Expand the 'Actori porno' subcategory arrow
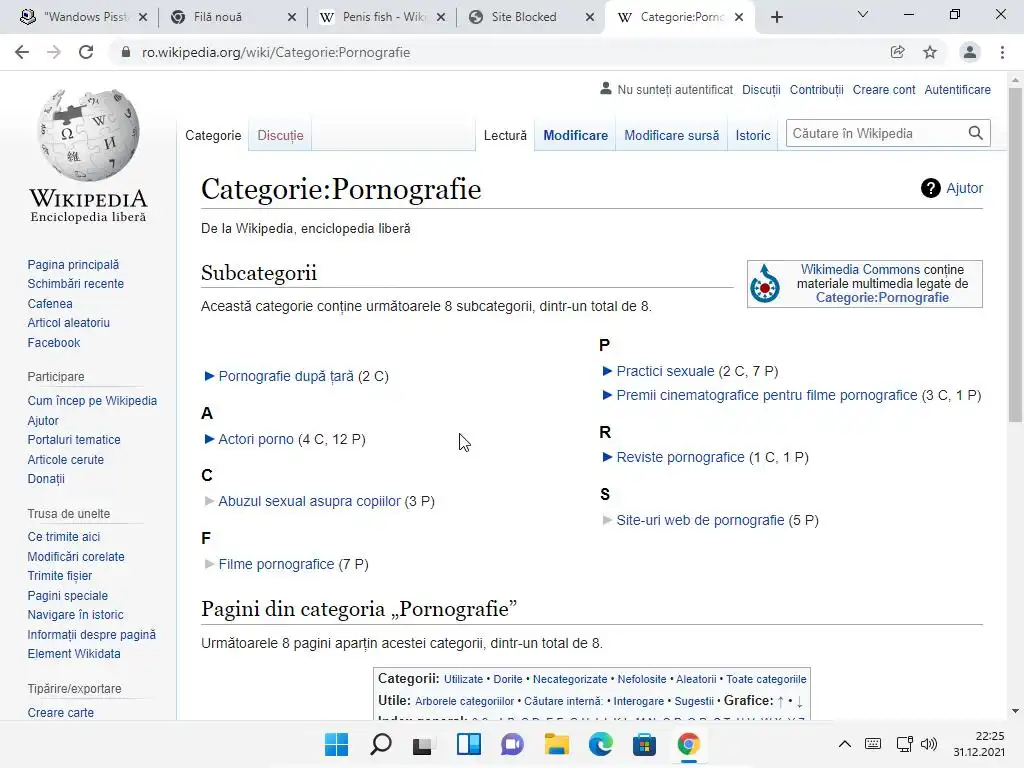The image size is (1024, 768). point(210,439)
